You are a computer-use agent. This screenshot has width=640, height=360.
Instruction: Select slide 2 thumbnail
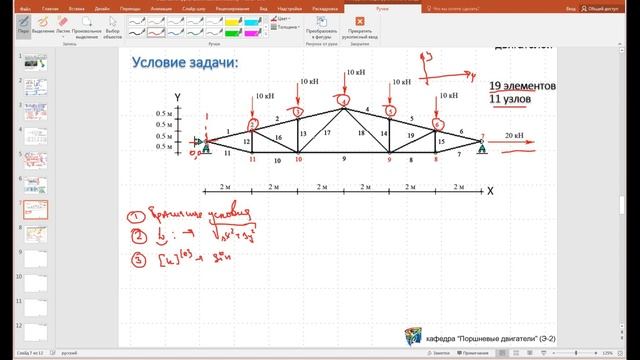coord(36,87)
